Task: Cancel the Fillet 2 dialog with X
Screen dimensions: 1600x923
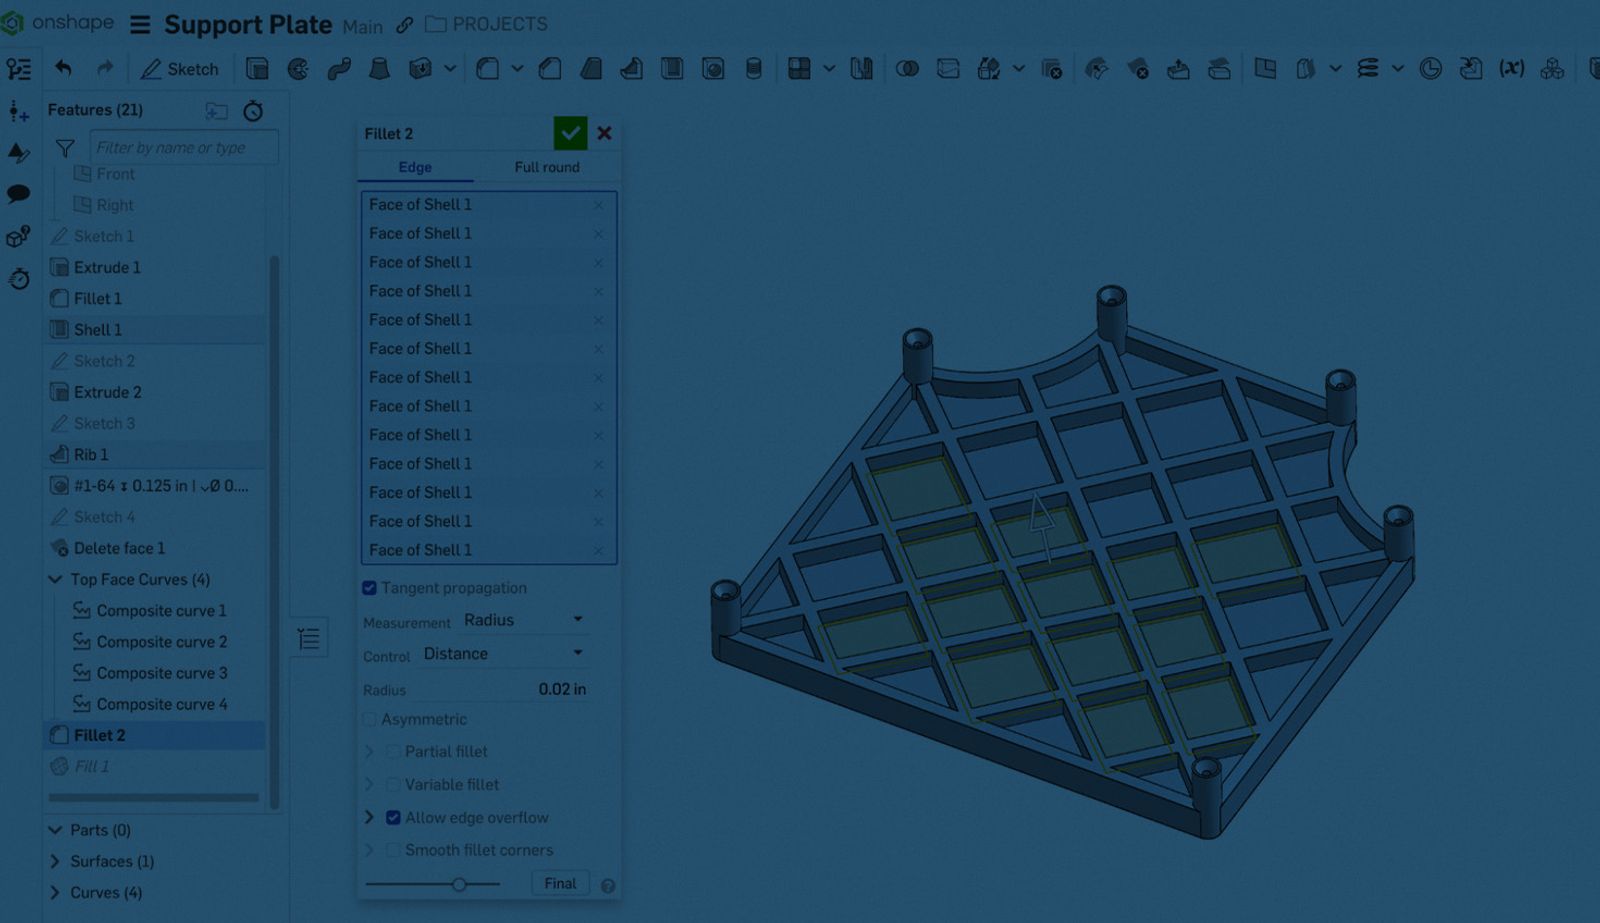Action: point(604,133)
